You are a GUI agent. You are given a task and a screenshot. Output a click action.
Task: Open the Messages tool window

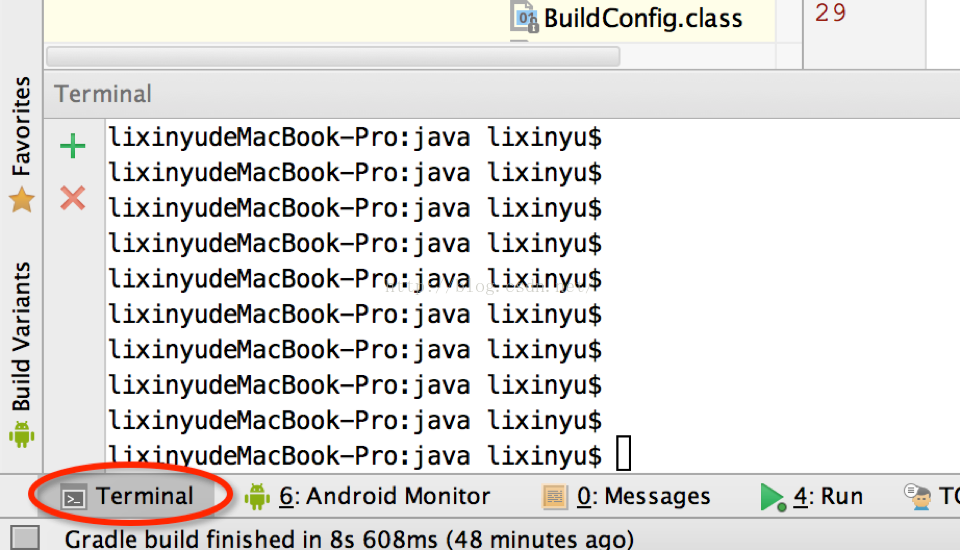tap(626, 496)
